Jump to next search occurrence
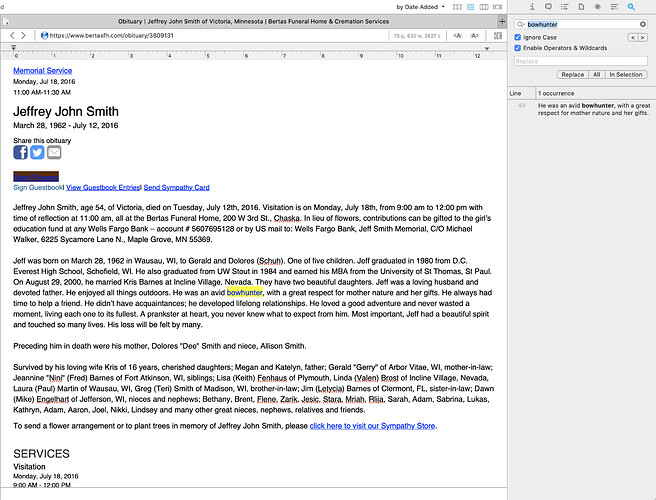This screenshot has width=656, height=500. click(x=642, y=38)
